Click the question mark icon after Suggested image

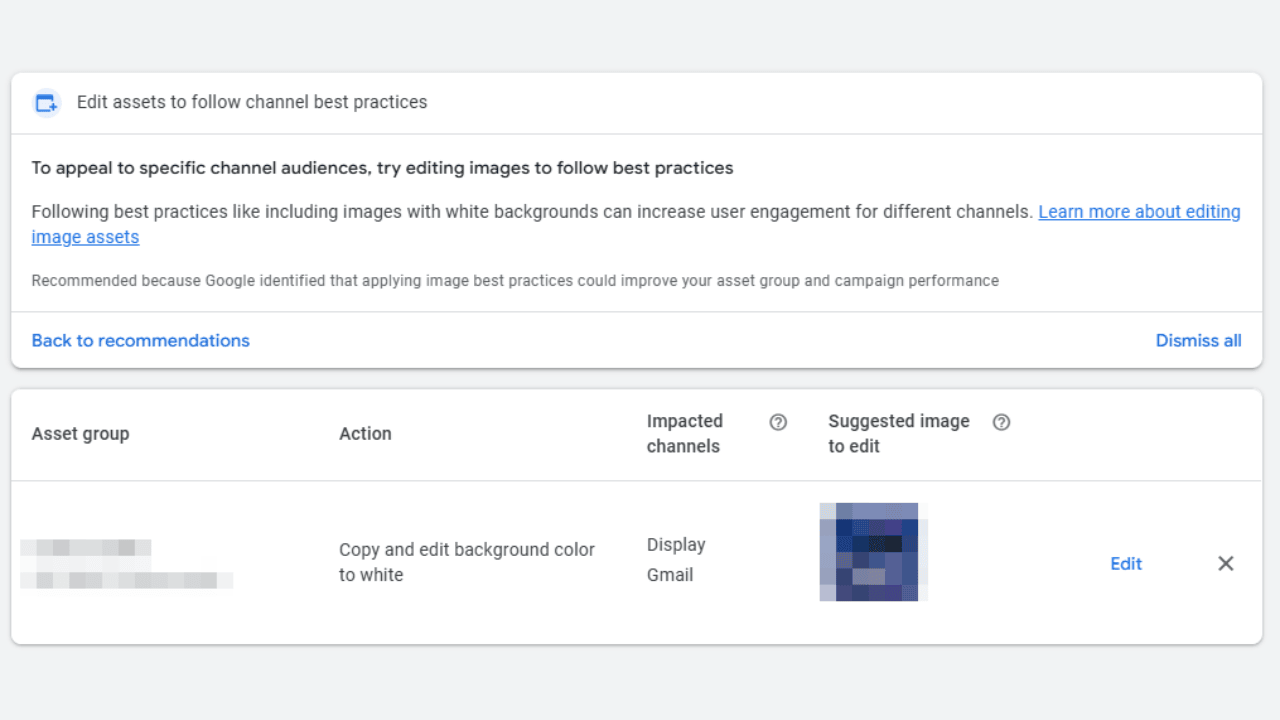1002,422
